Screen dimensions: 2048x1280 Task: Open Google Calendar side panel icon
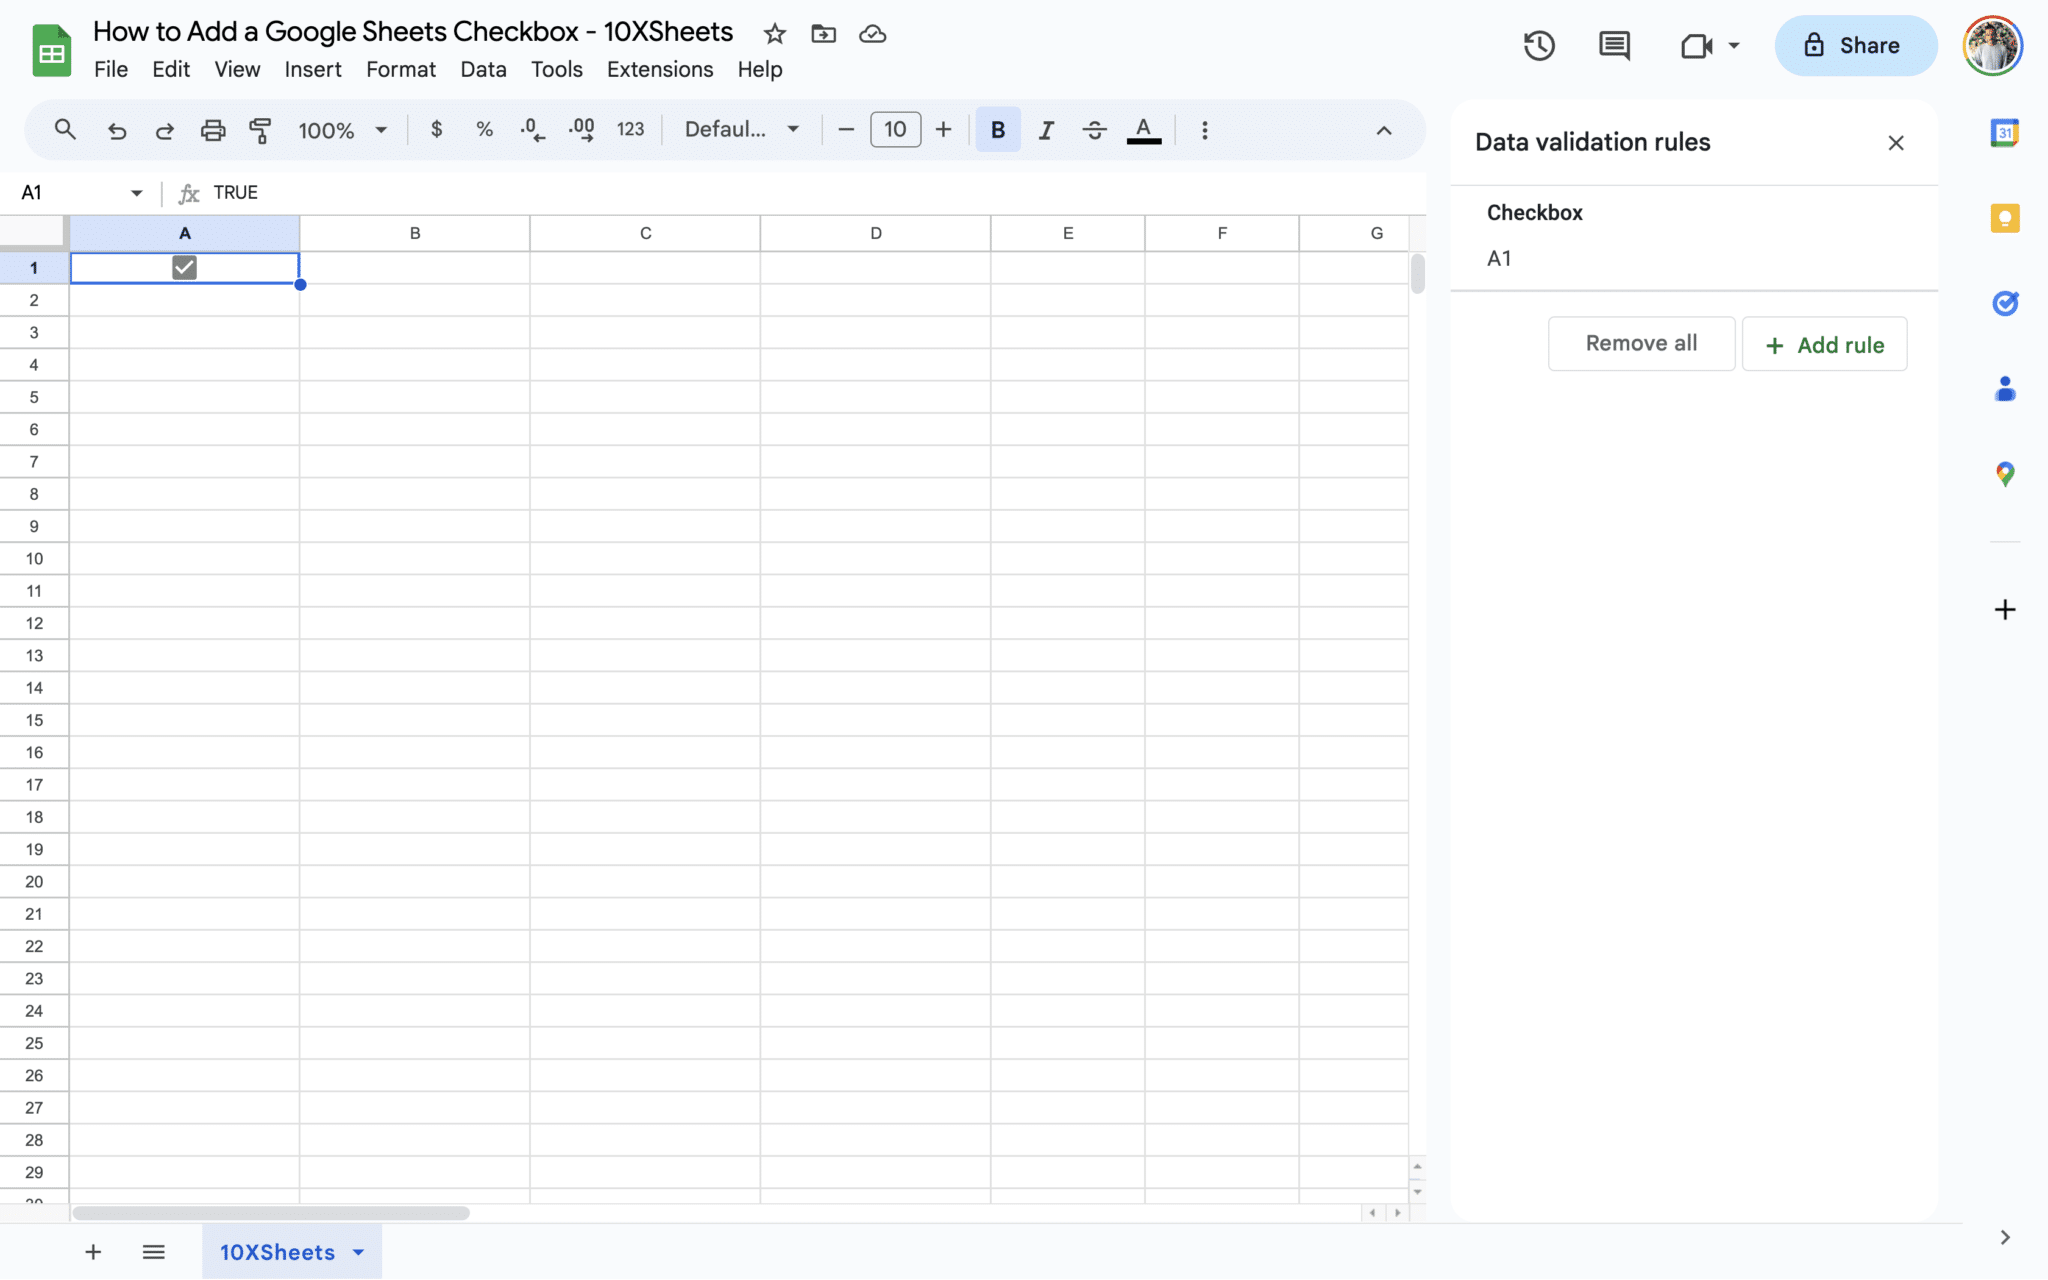pos(2005,132)
